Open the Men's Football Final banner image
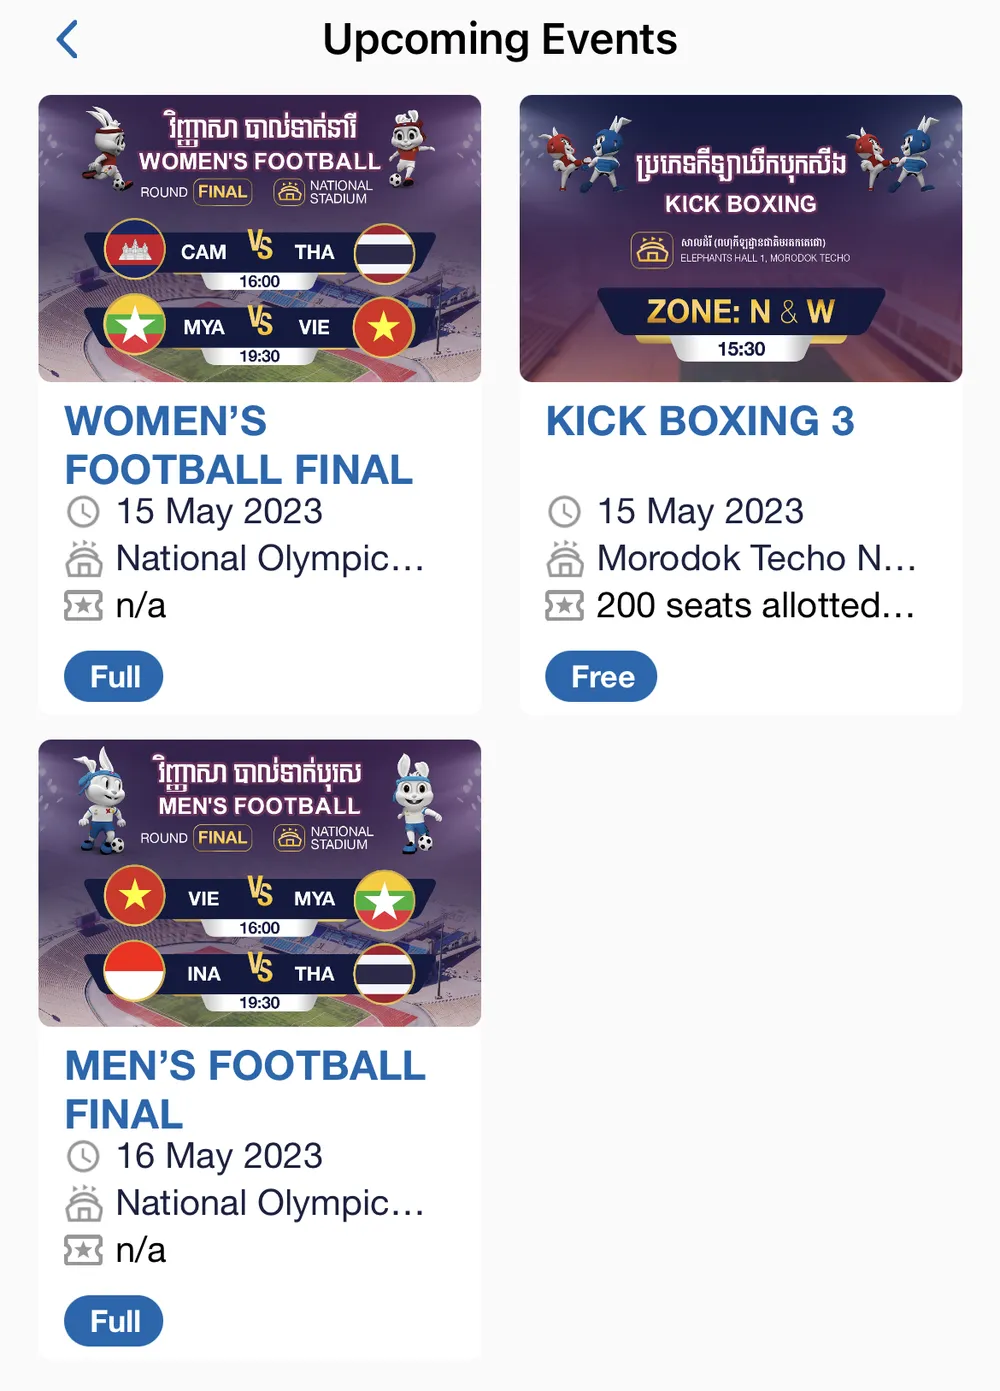 point(260,883)
